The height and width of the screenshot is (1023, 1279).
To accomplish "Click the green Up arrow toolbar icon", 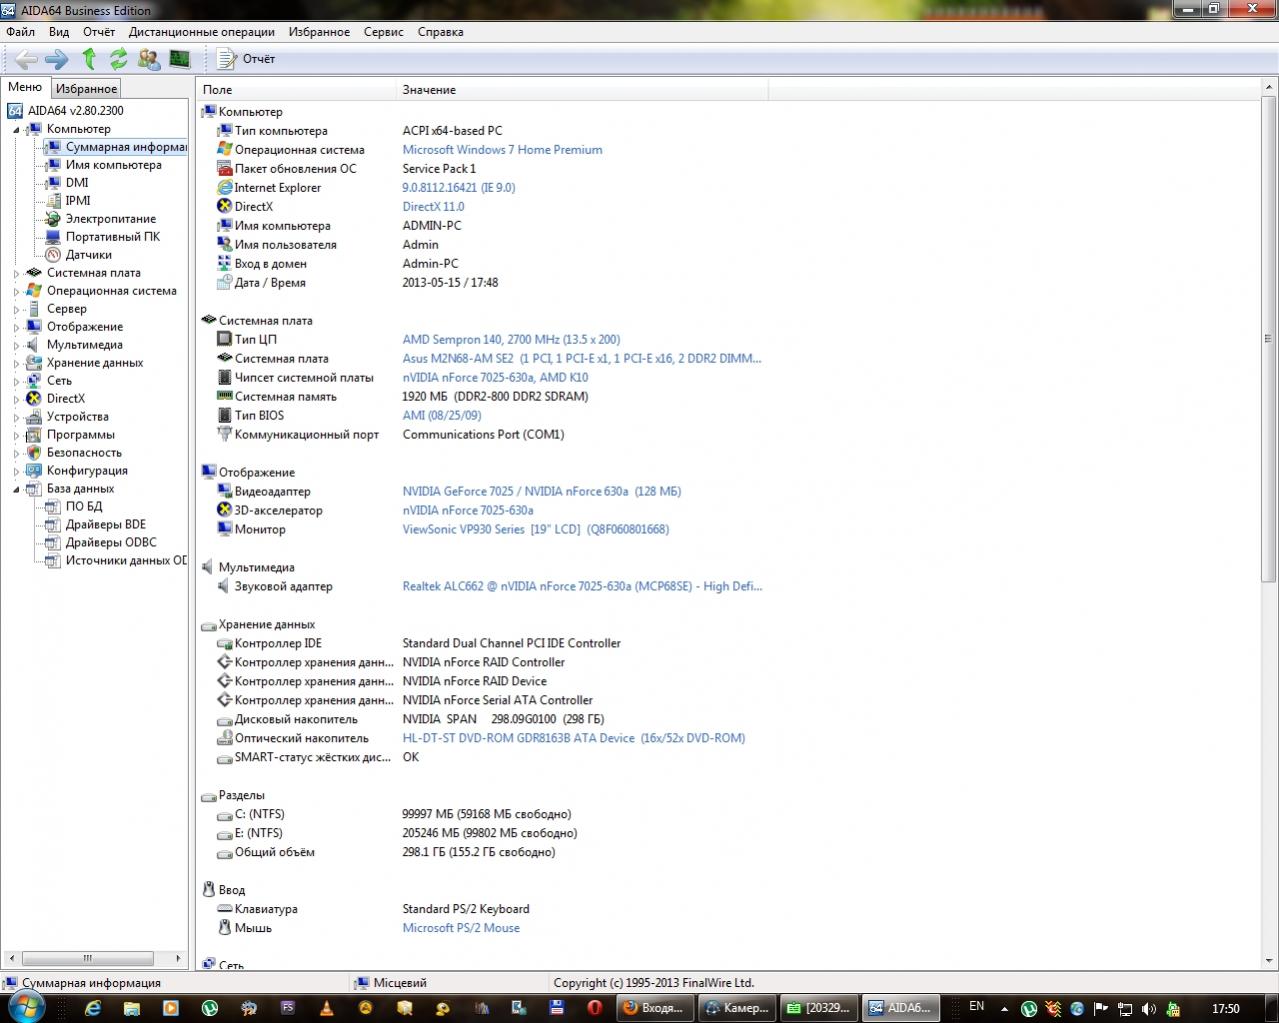I will click(x=89, y=59).
